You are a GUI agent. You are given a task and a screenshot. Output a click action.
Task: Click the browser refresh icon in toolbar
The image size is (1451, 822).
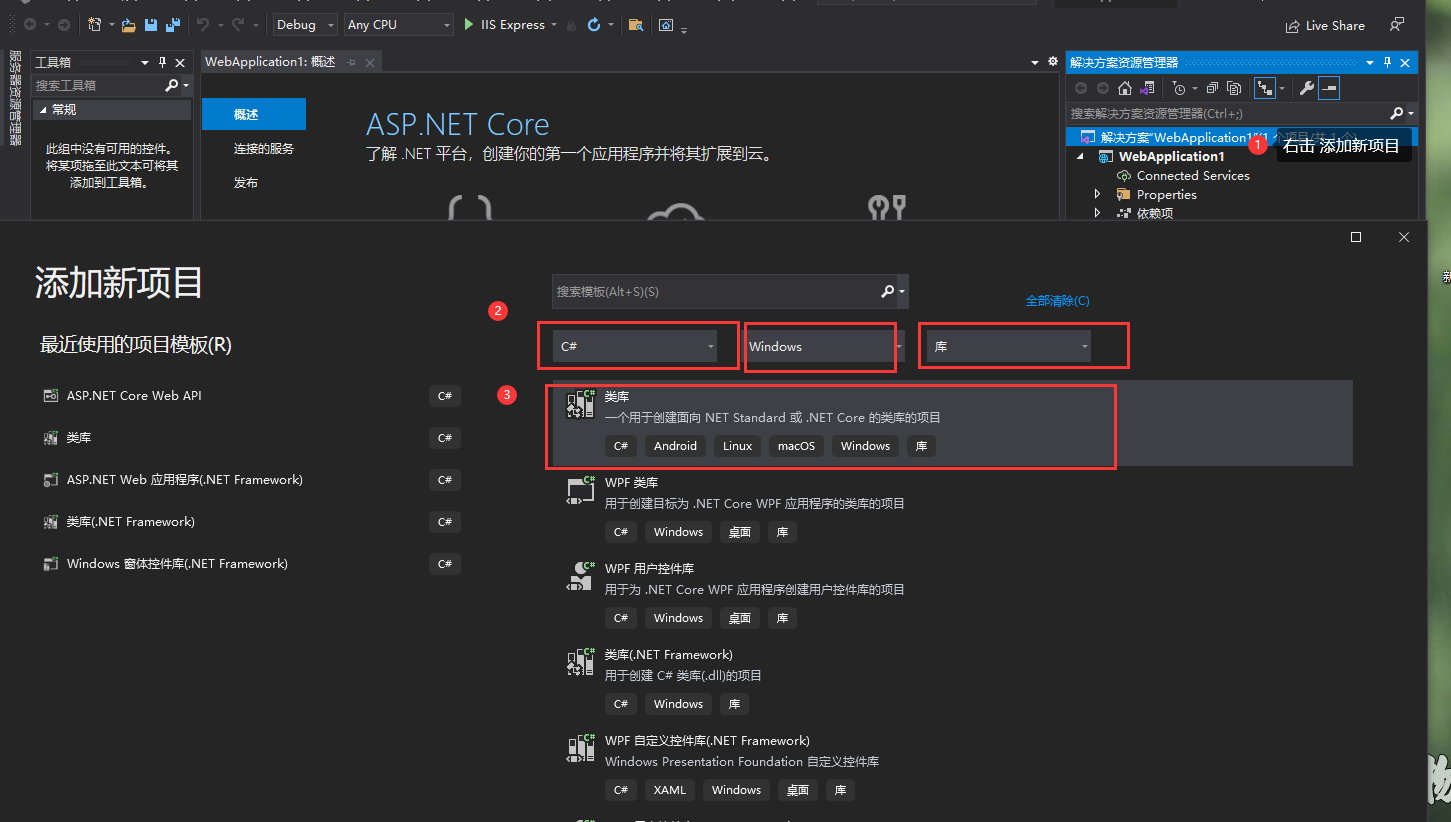click(594, 25)
